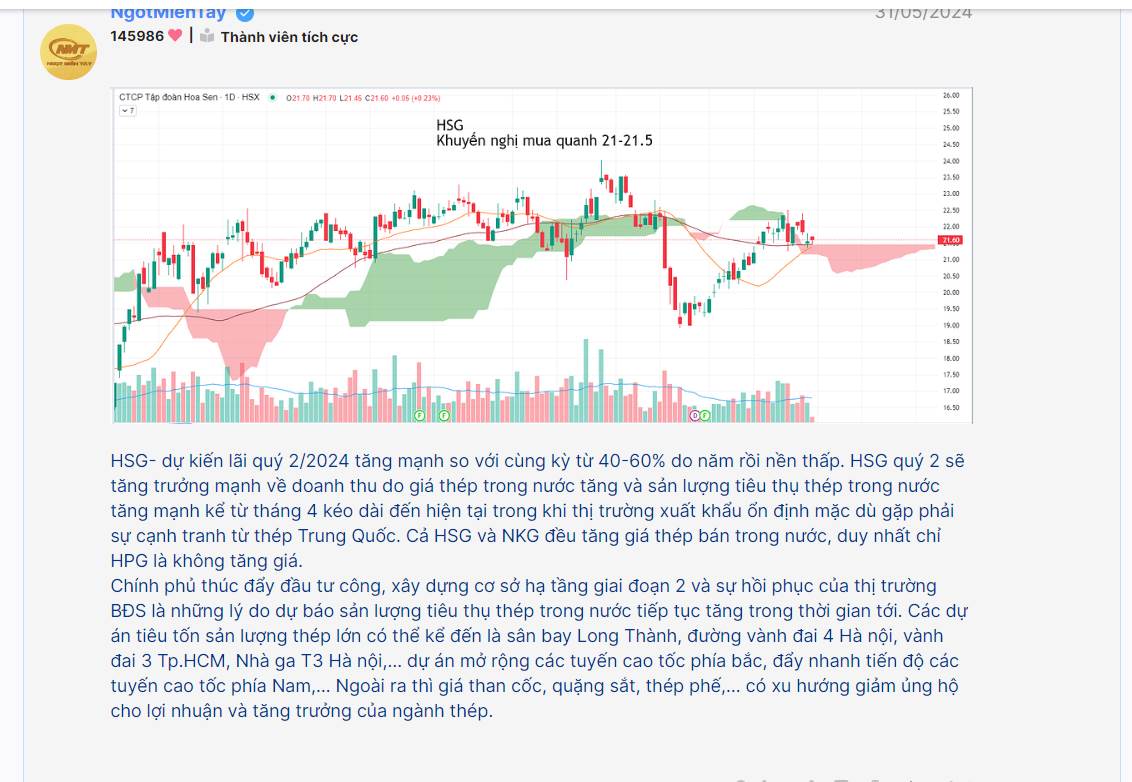Viewport: 1132px width, 782px height.
Task: Click the NMT user avatar
Action: tap(68, 52)
